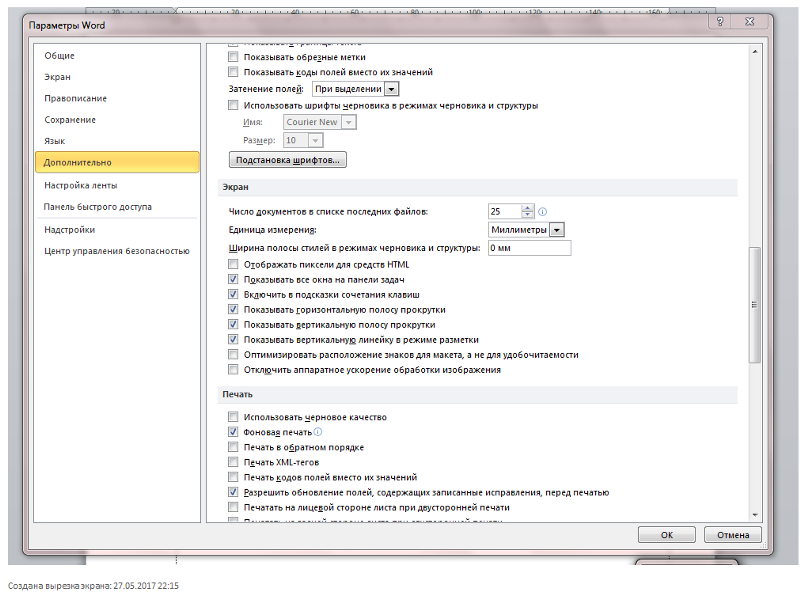Screen dimensions: 800x612
Task: Check the Печать XML-тегов option
Action: click(233, 462)
